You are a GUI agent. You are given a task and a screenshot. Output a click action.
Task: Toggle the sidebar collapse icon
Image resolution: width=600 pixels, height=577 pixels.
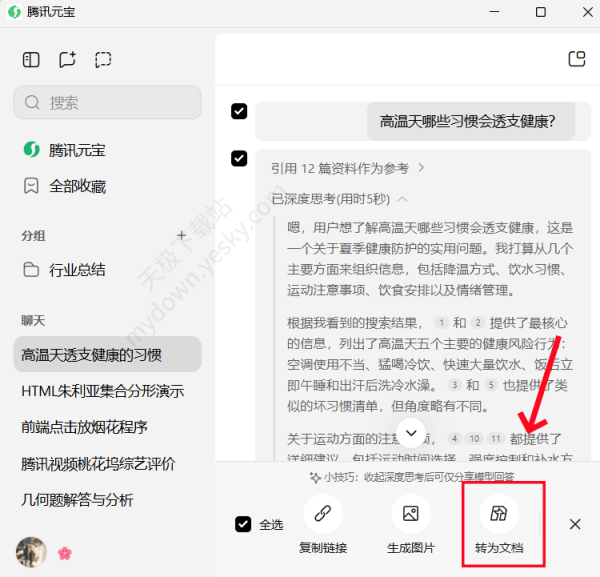pyautogui.click(x=31, y=60)
